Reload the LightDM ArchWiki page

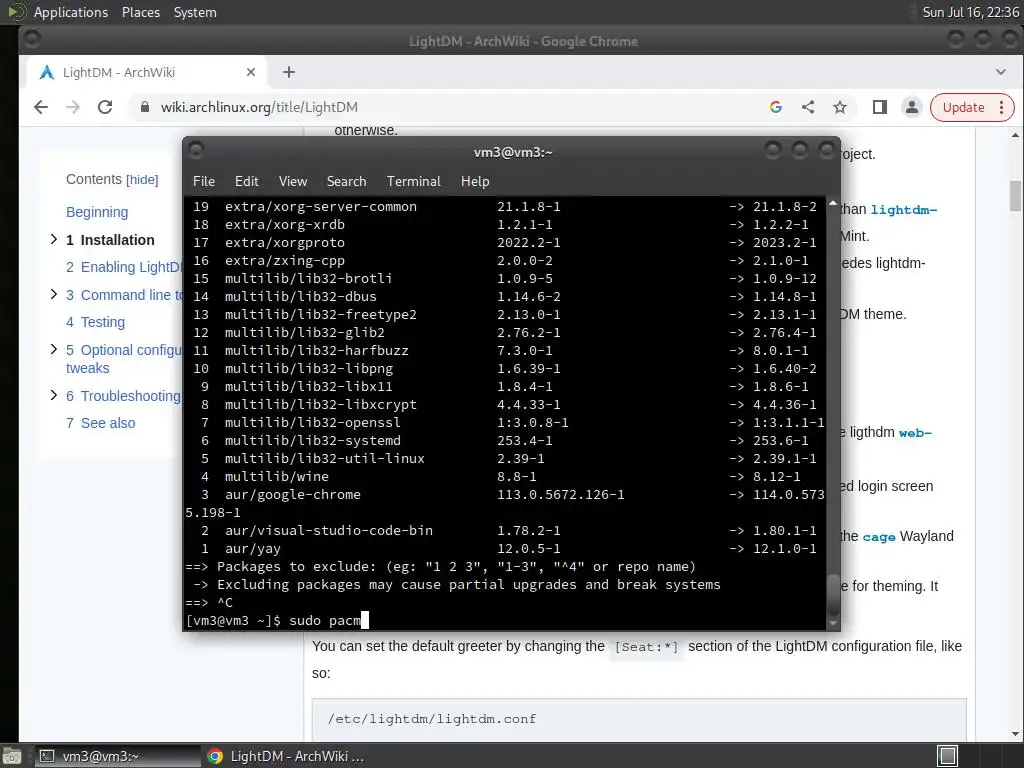104,107
